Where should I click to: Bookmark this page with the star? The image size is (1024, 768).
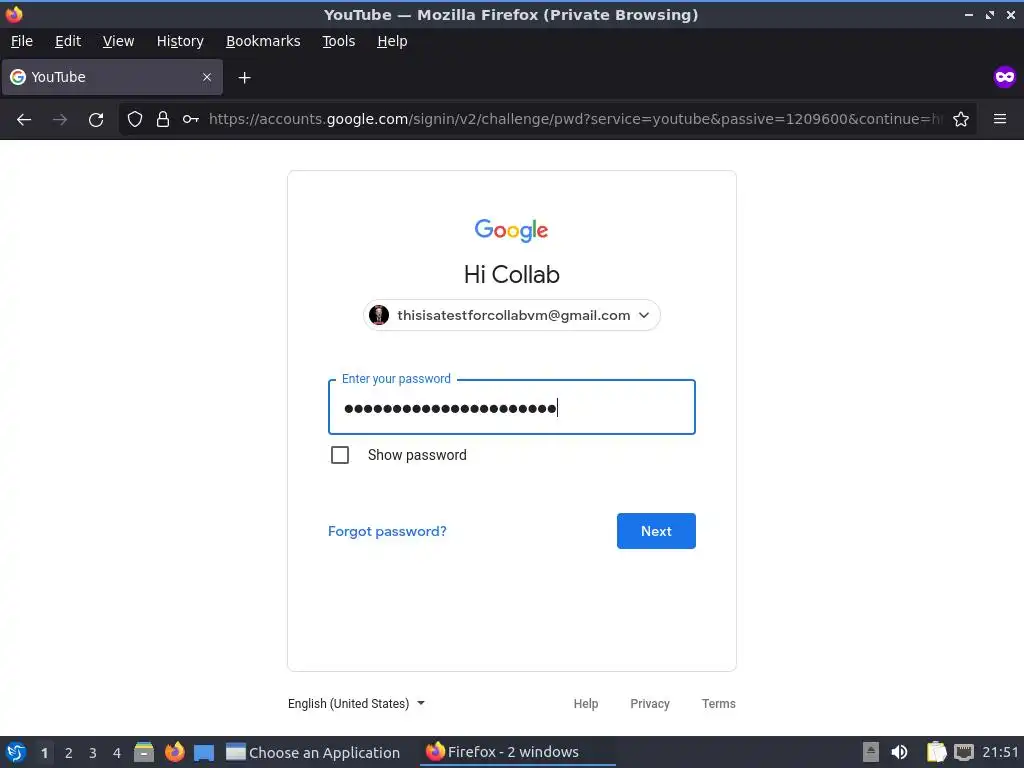[961, 119]
